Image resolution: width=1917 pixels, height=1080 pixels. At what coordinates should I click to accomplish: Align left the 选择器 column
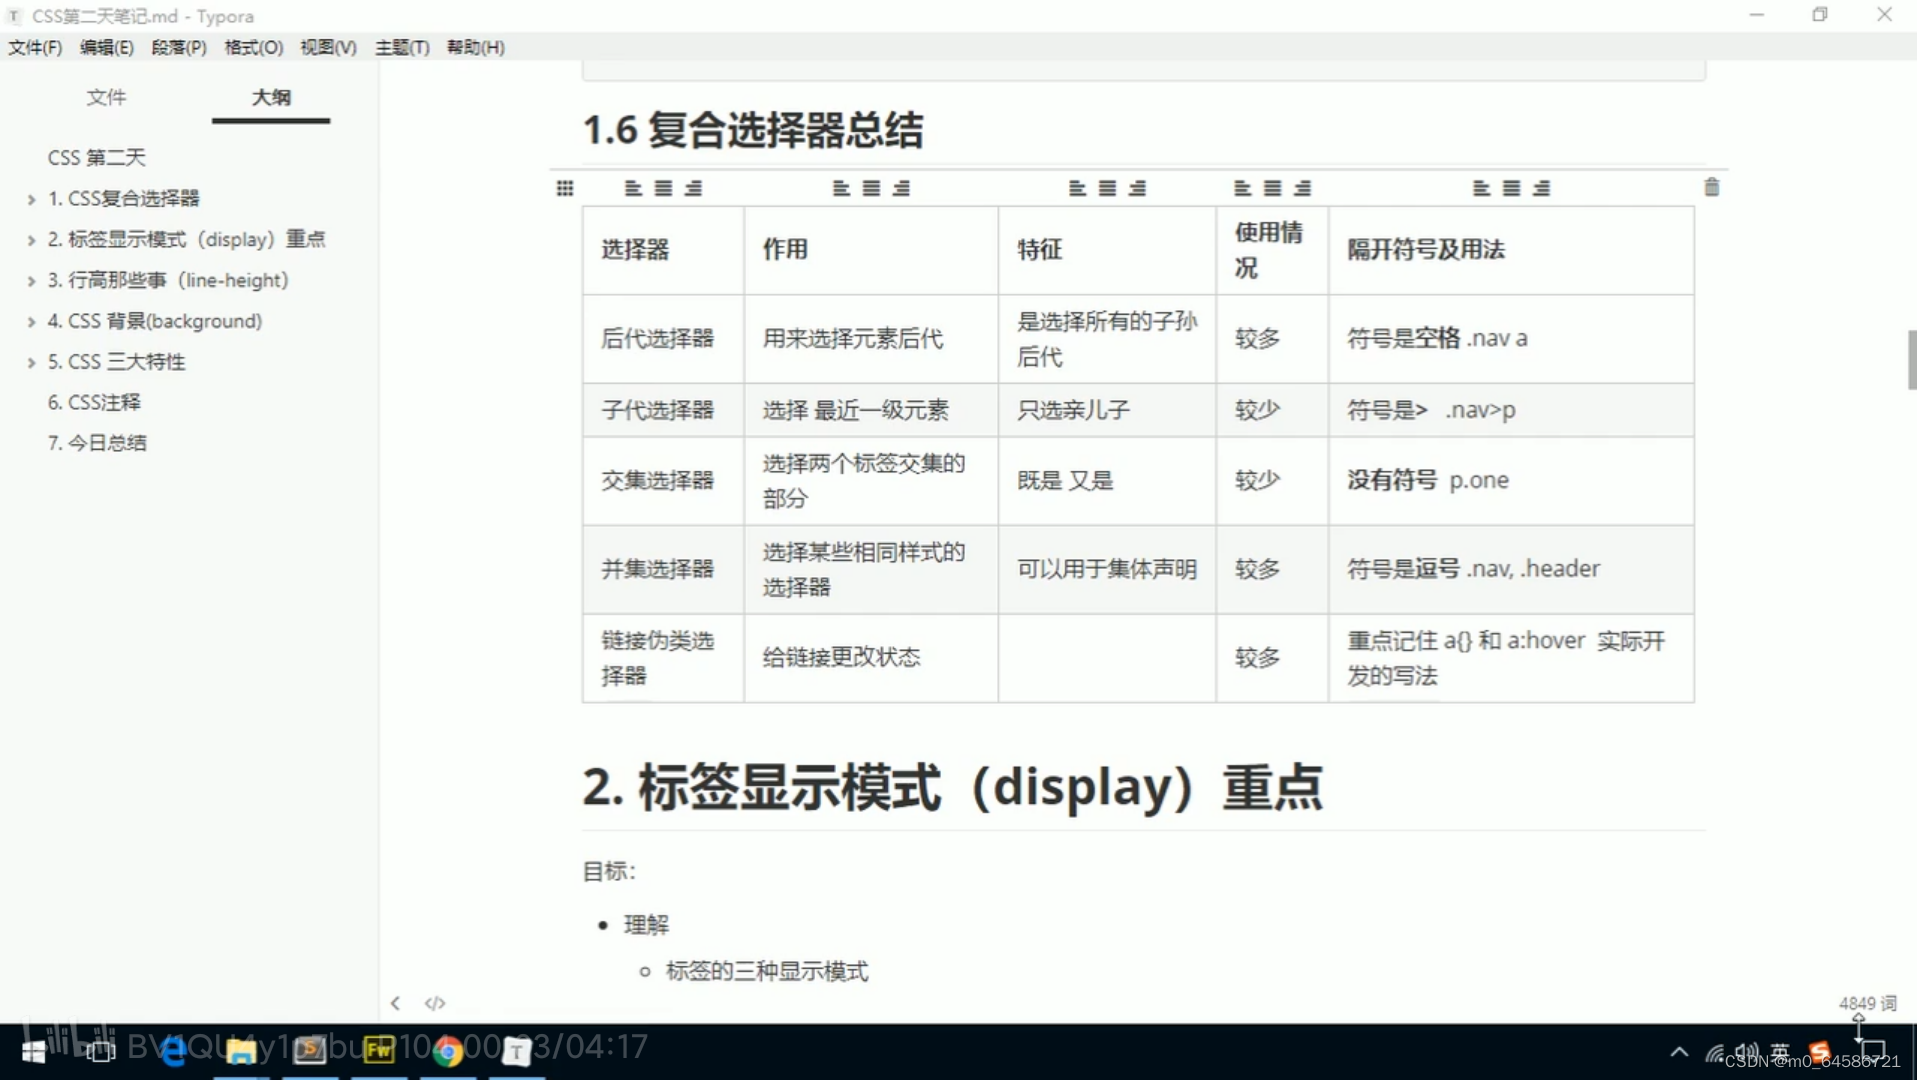pos(633,188)
